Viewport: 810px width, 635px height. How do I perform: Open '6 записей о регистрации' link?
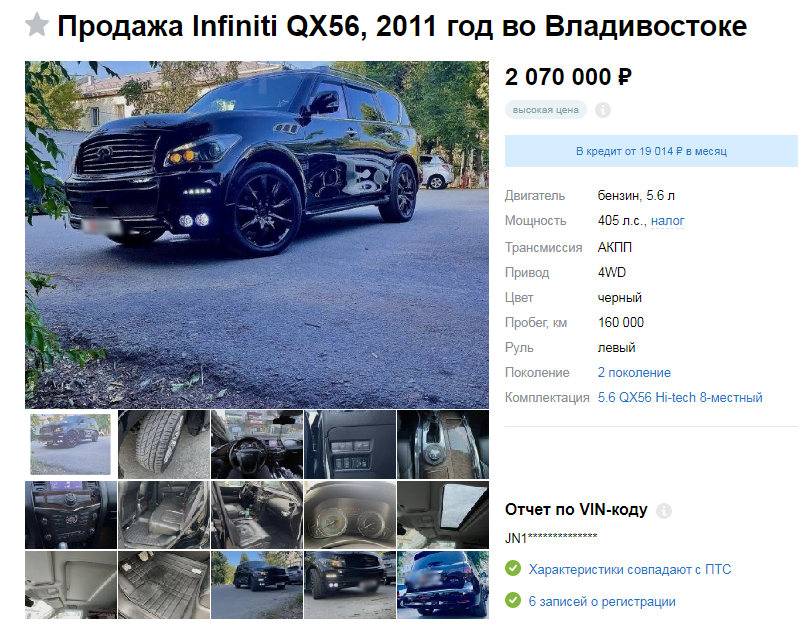click(x=602, y=601)
